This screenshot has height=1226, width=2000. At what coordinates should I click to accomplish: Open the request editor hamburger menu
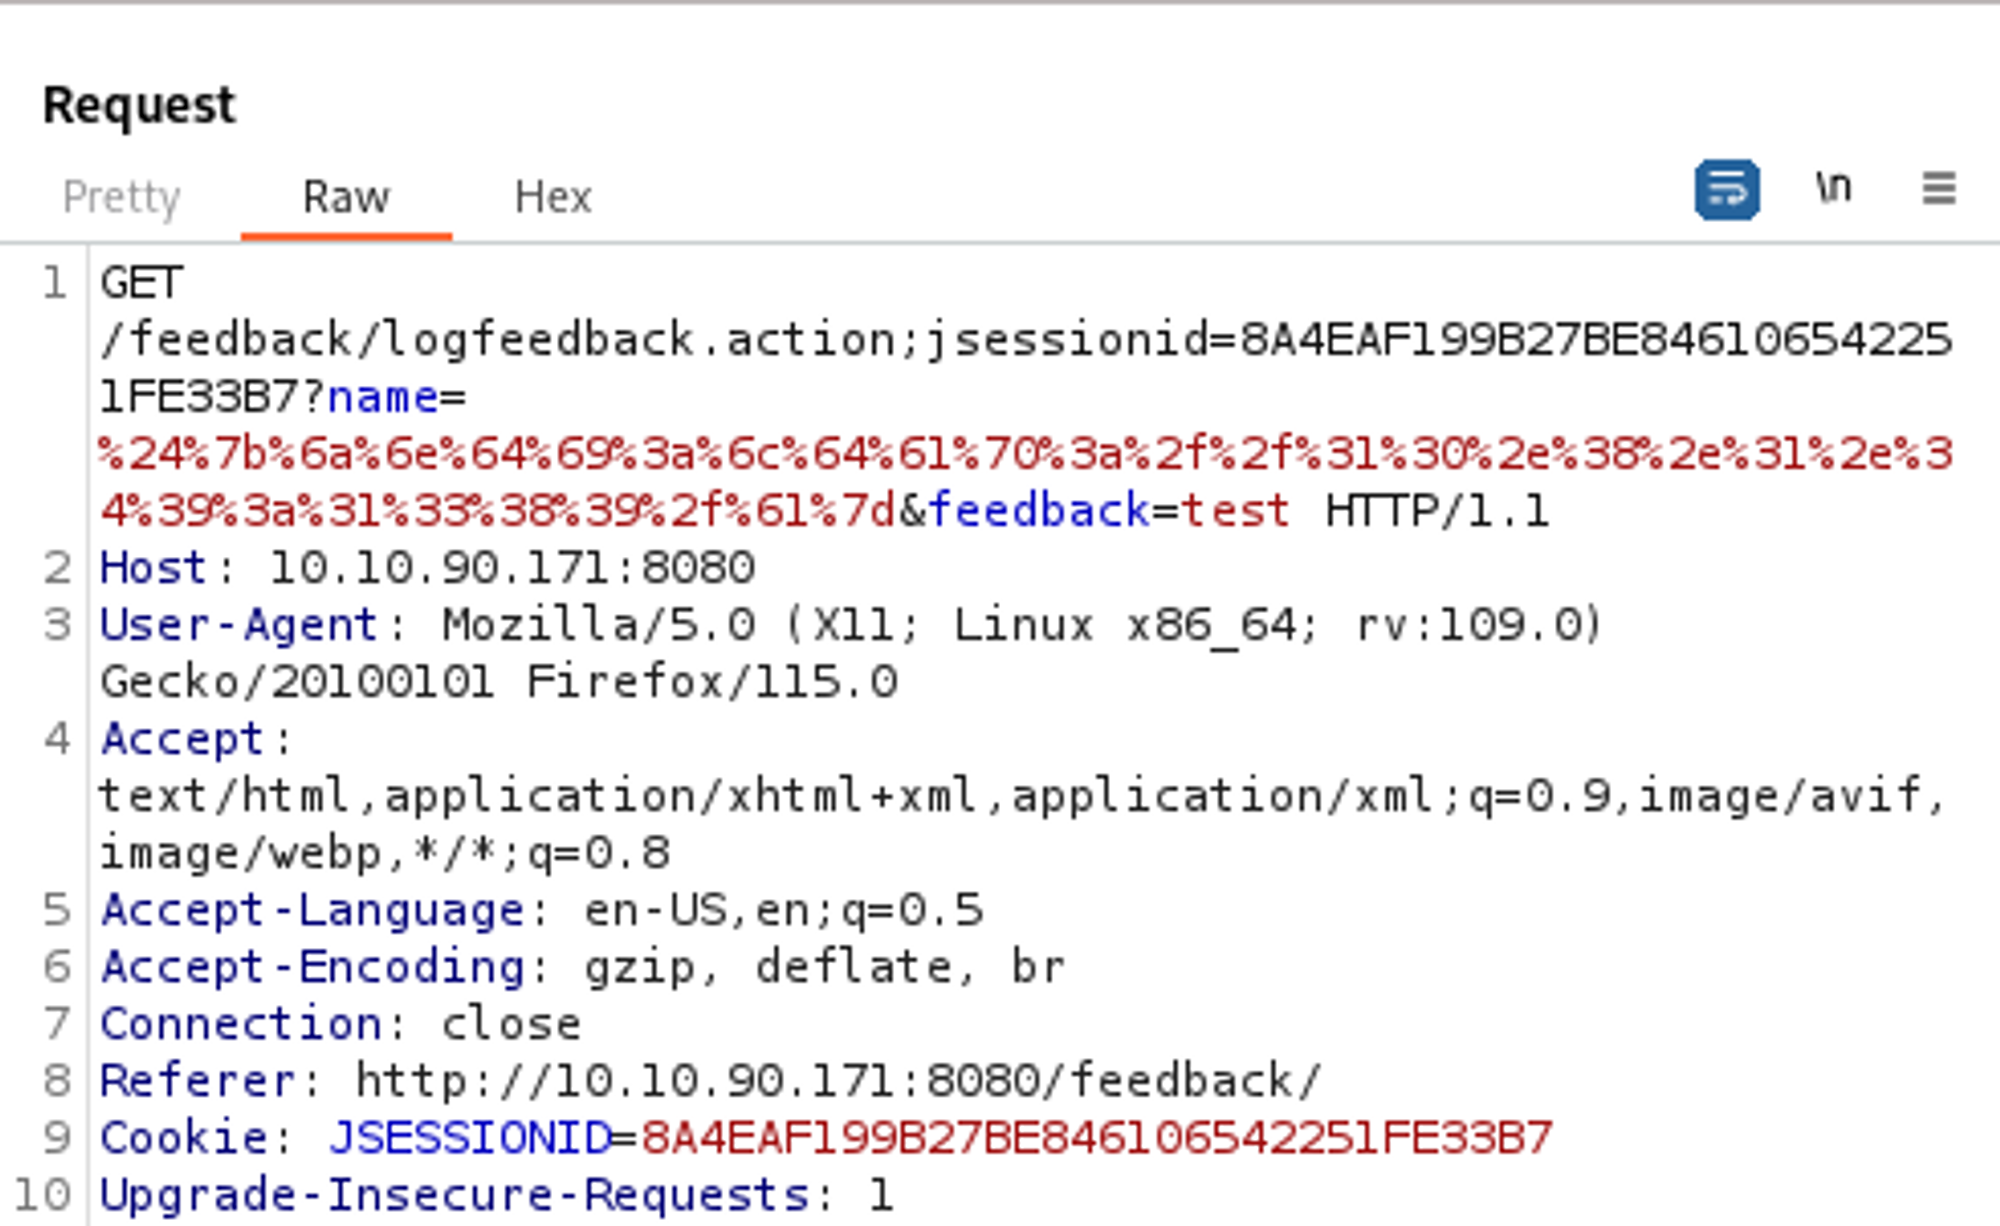coord(1938,188)
